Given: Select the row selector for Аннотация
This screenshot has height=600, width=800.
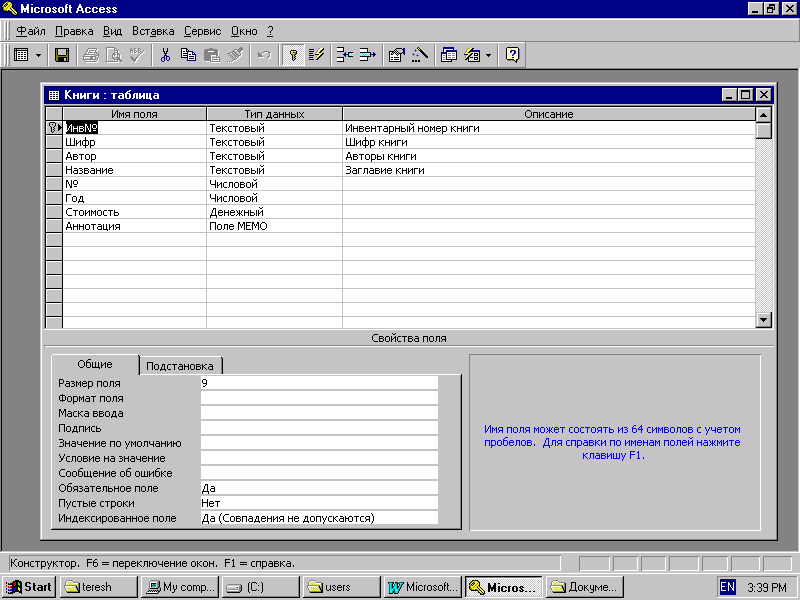Looking at the screenshot, I should 54,226.
